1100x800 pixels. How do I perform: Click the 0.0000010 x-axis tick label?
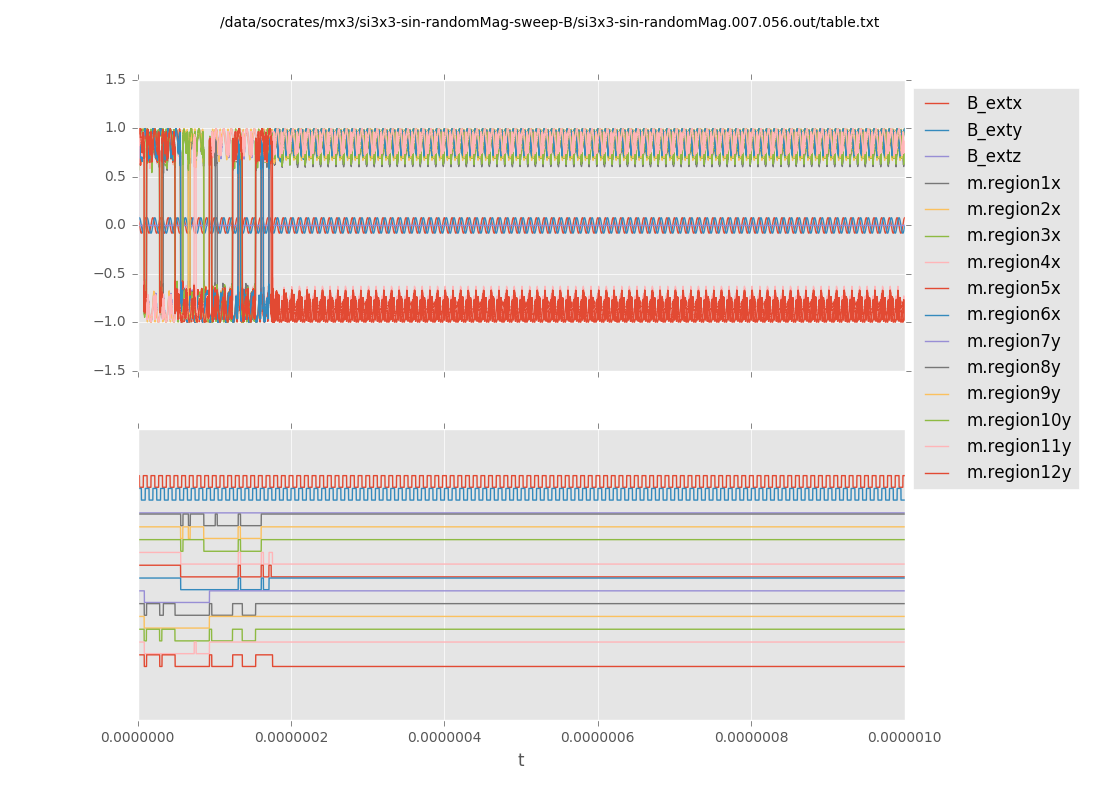click(x=904, y=738)
